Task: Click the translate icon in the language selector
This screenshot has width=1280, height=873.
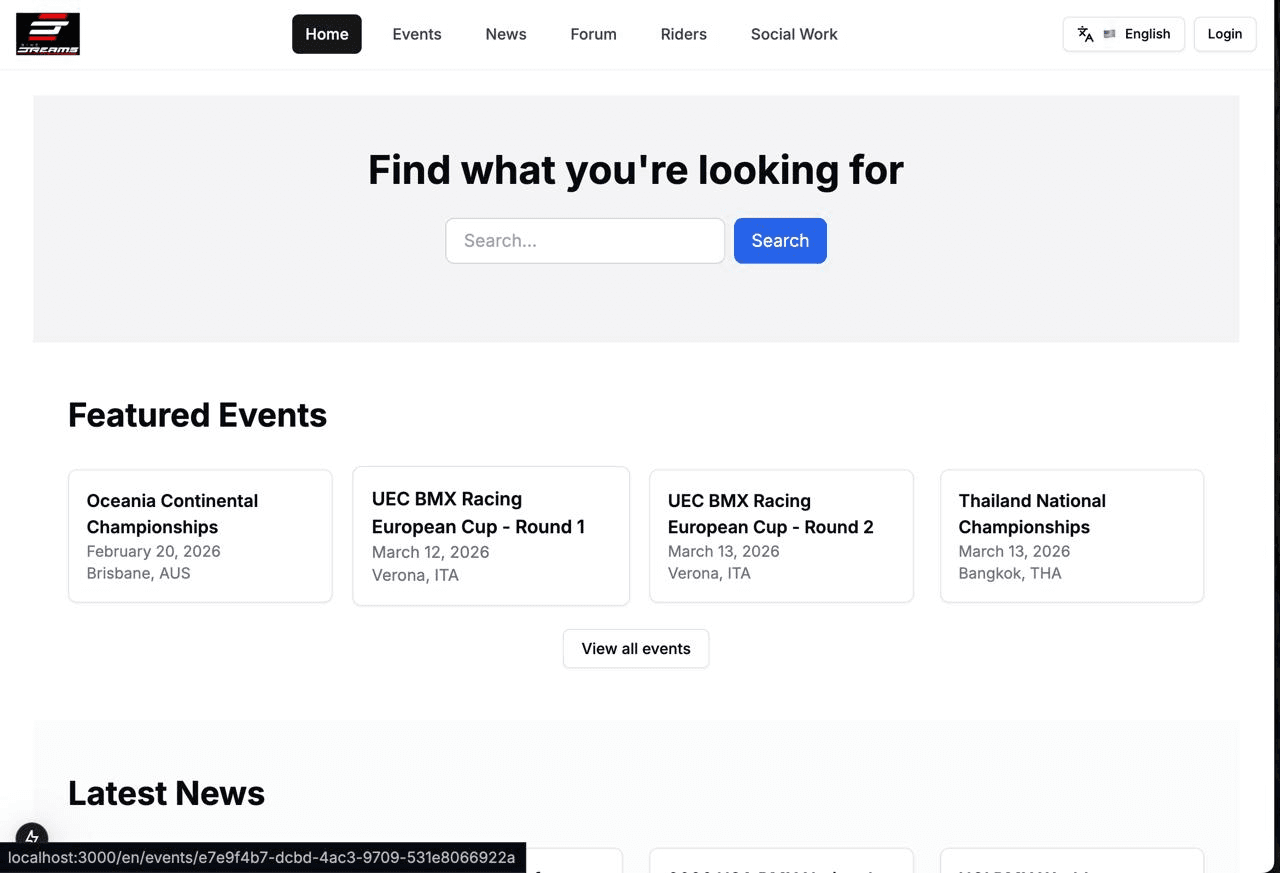Action: pos(1085,34)
